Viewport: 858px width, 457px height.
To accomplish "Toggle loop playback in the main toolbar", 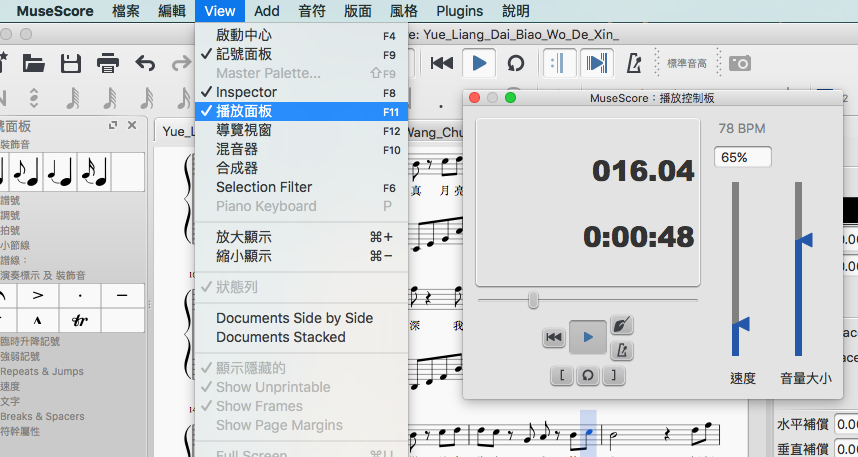I will pos(515,63).
